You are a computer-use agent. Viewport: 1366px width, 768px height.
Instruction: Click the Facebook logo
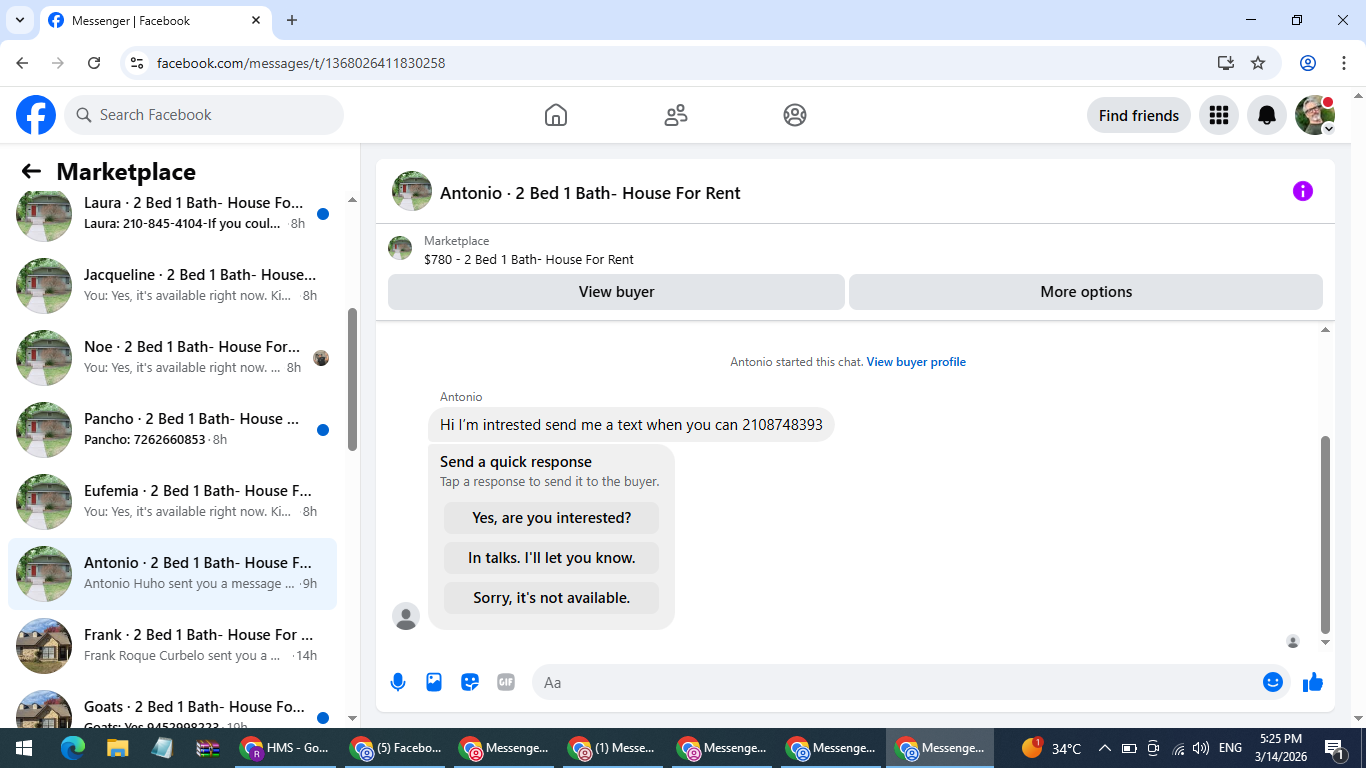coord(36,115)
